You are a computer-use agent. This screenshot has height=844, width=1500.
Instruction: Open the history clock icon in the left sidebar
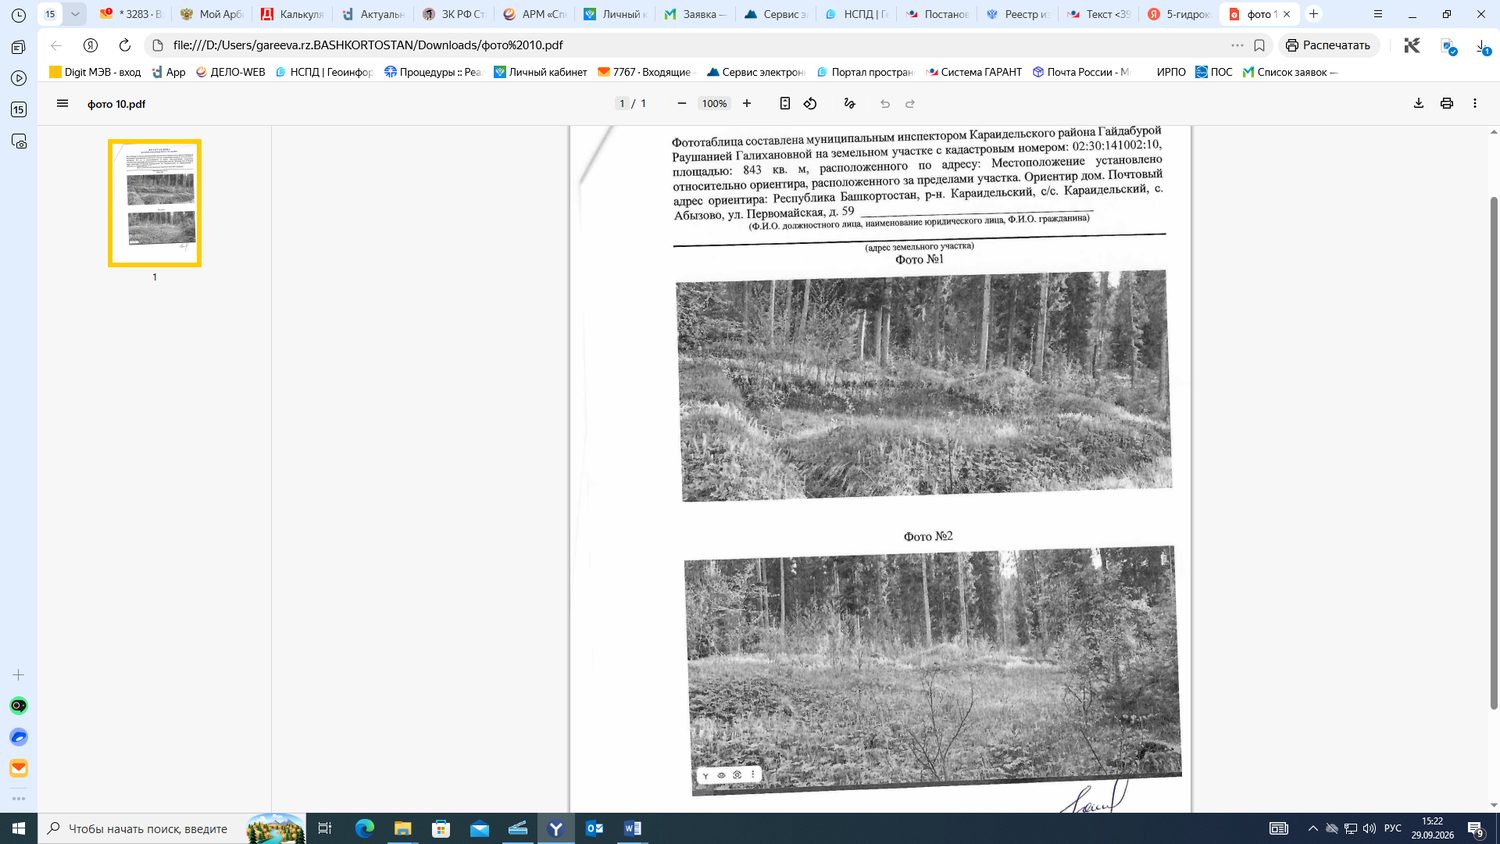tap(18, 15)
